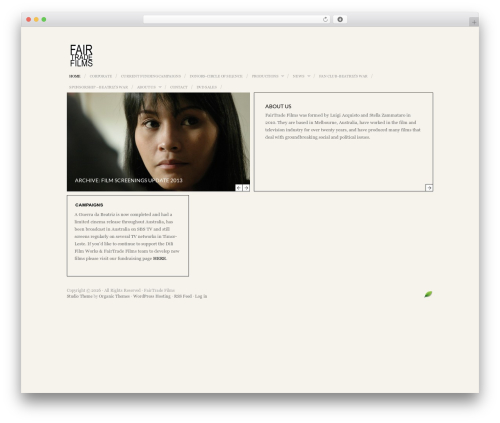Open the Contact menu item
Viewport: 500px width, 423px height.
179,87
